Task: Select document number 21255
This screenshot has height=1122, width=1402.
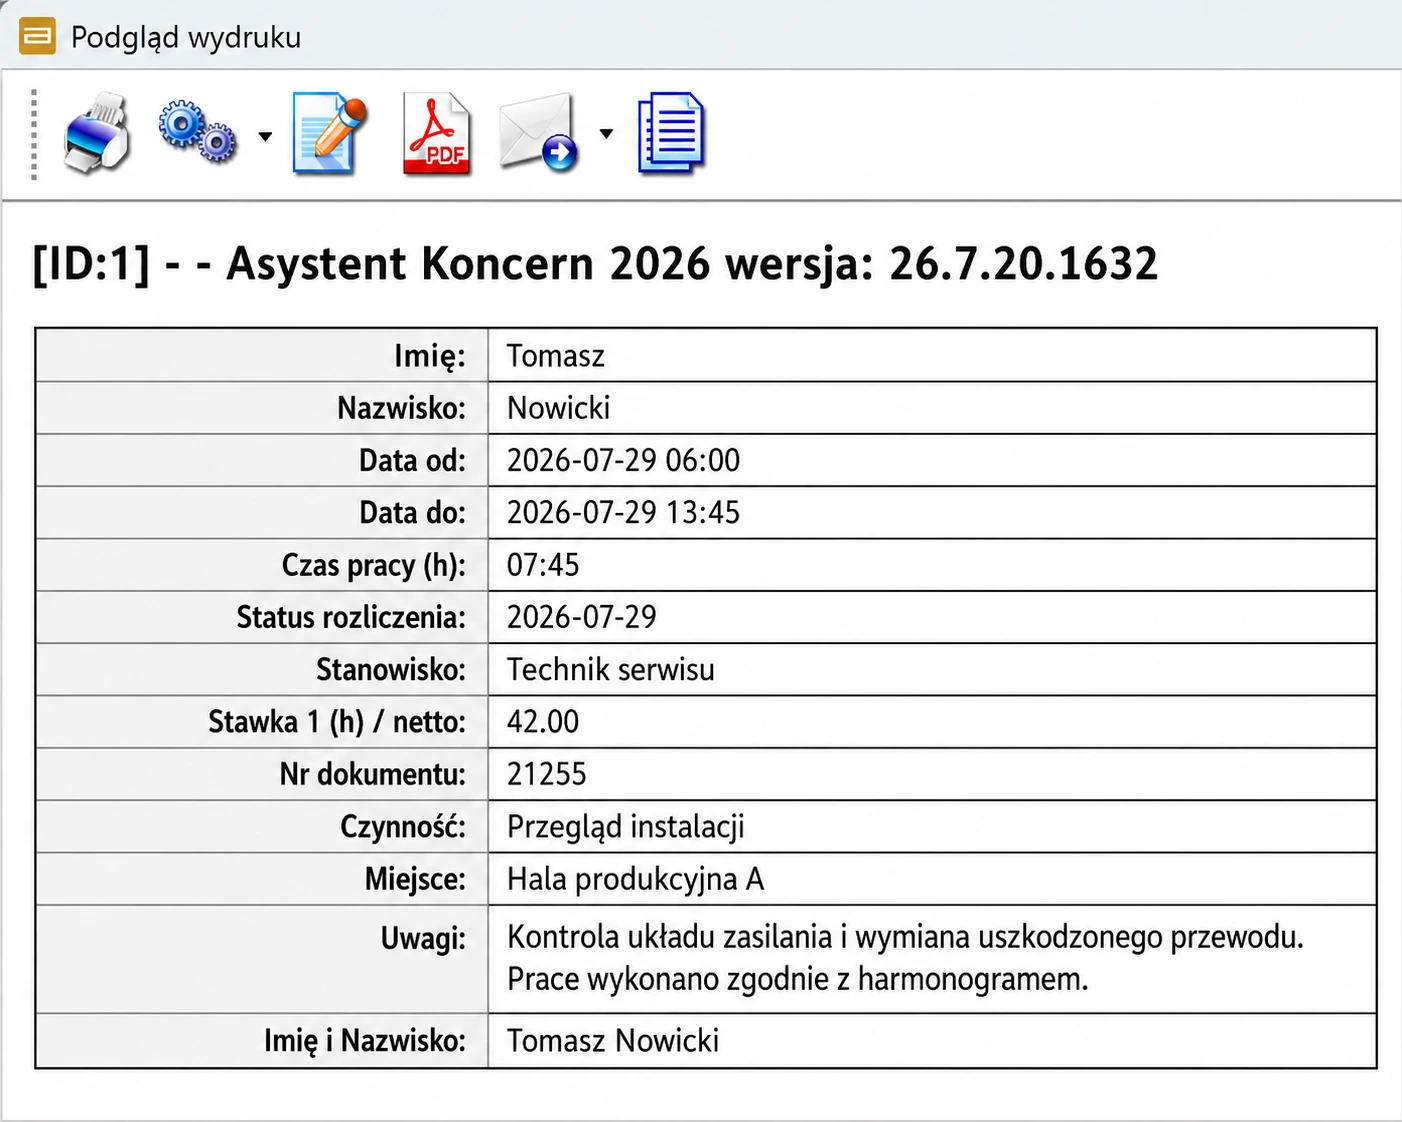Action: 547,774
